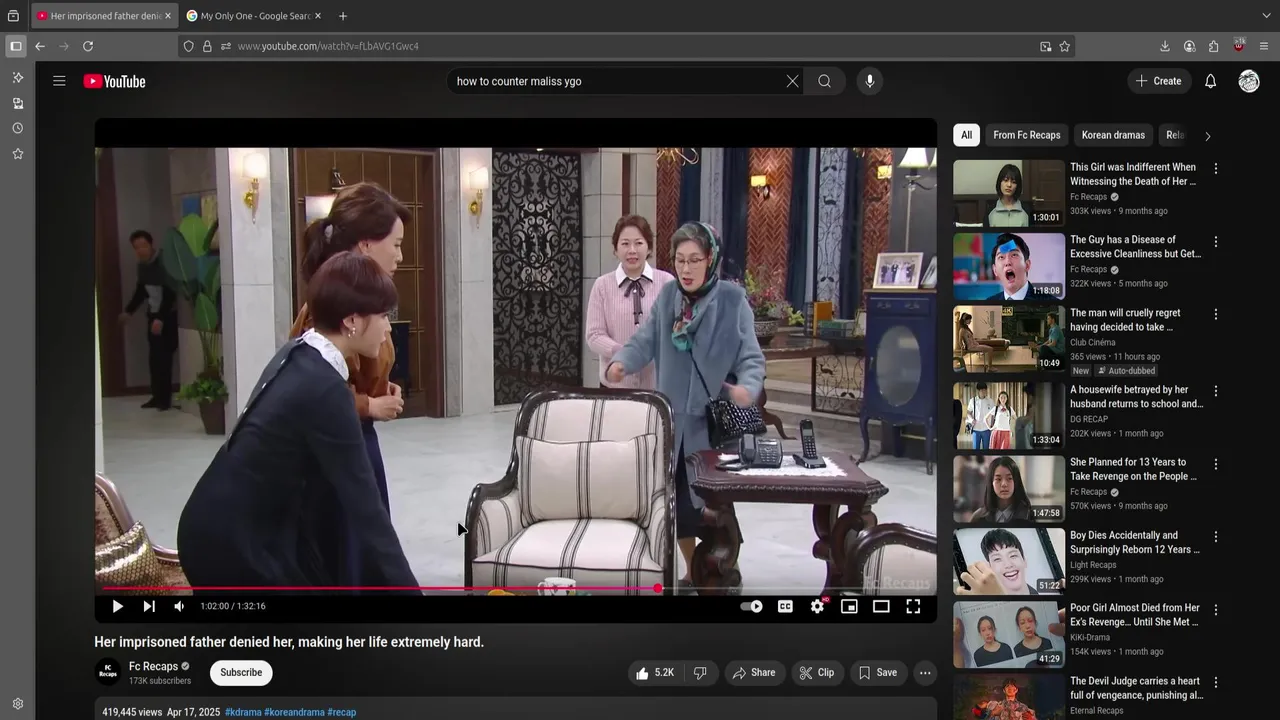
Task: Open the Fc Recaps channel name link
Action: tap(153, 666)
